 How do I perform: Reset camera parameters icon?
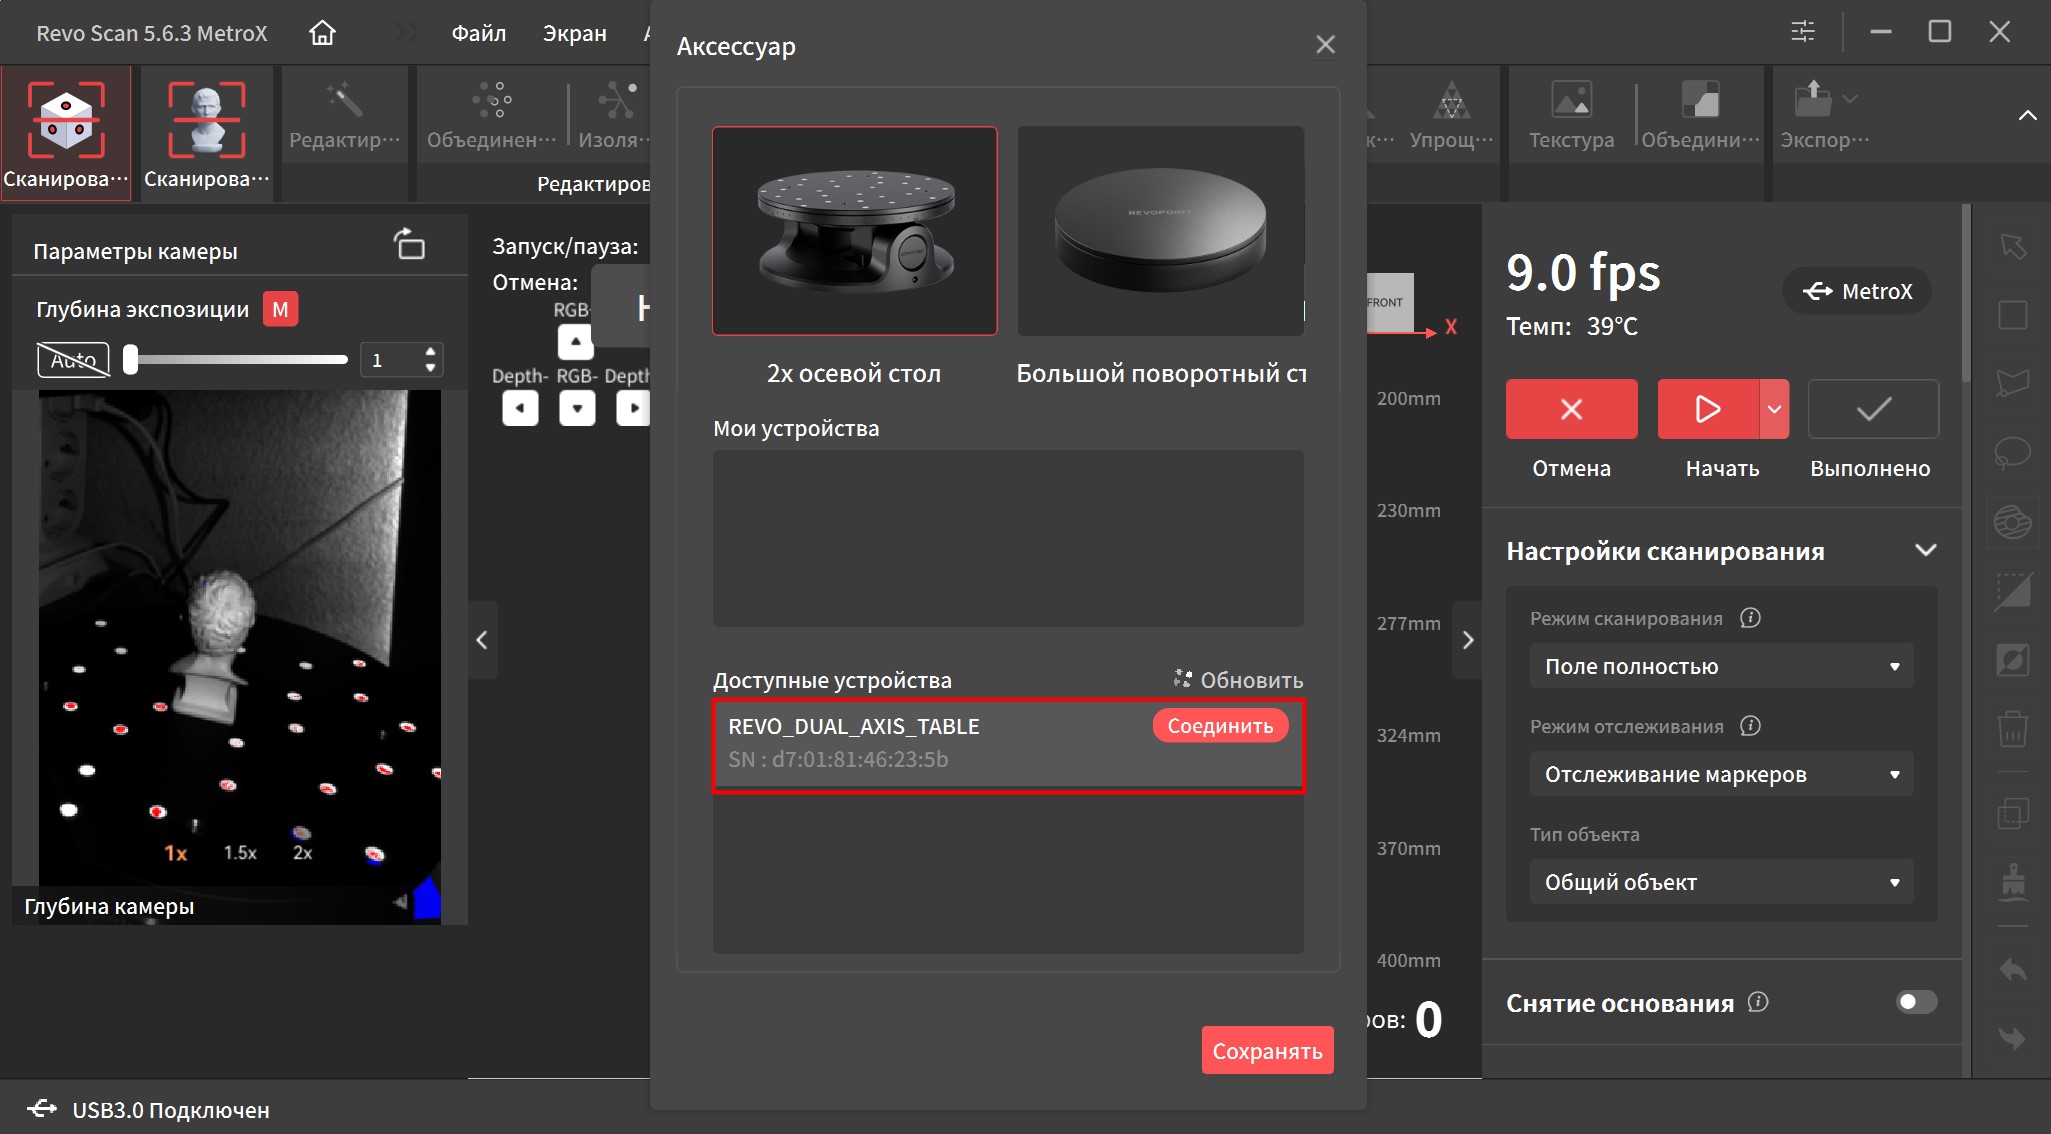410,244
